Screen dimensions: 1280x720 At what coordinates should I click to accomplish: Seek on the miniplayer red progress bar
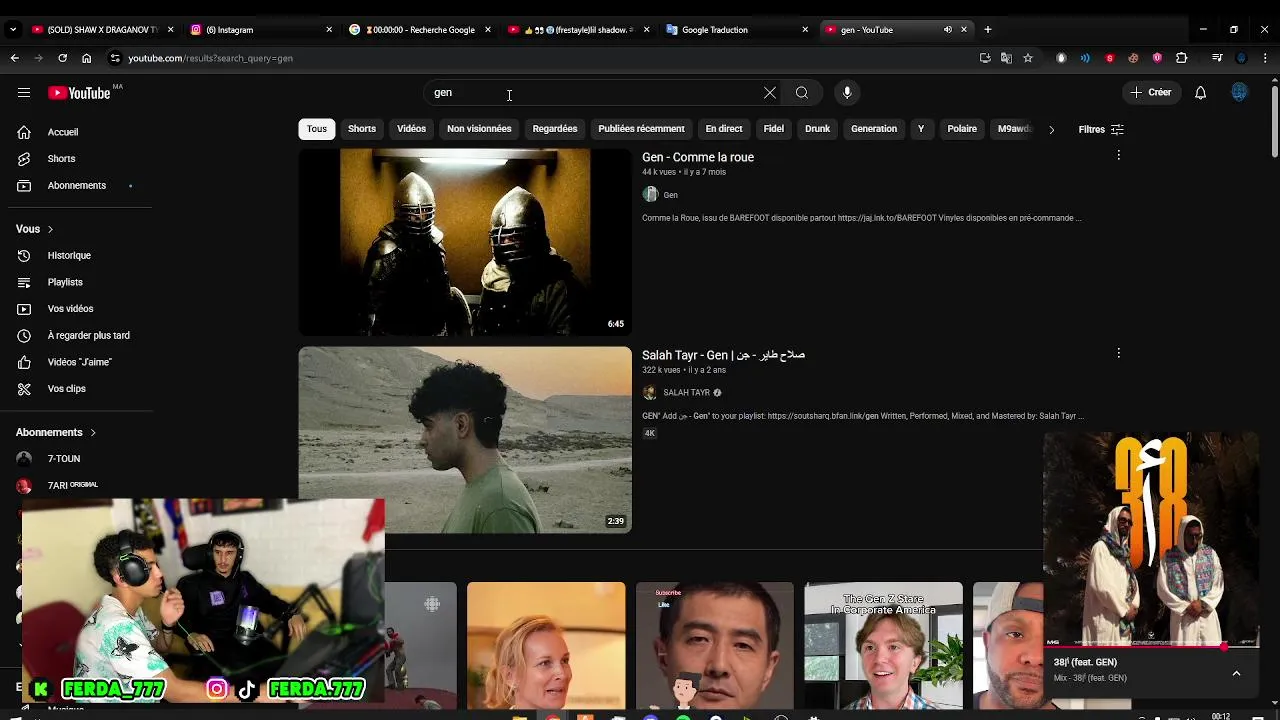1151,647
